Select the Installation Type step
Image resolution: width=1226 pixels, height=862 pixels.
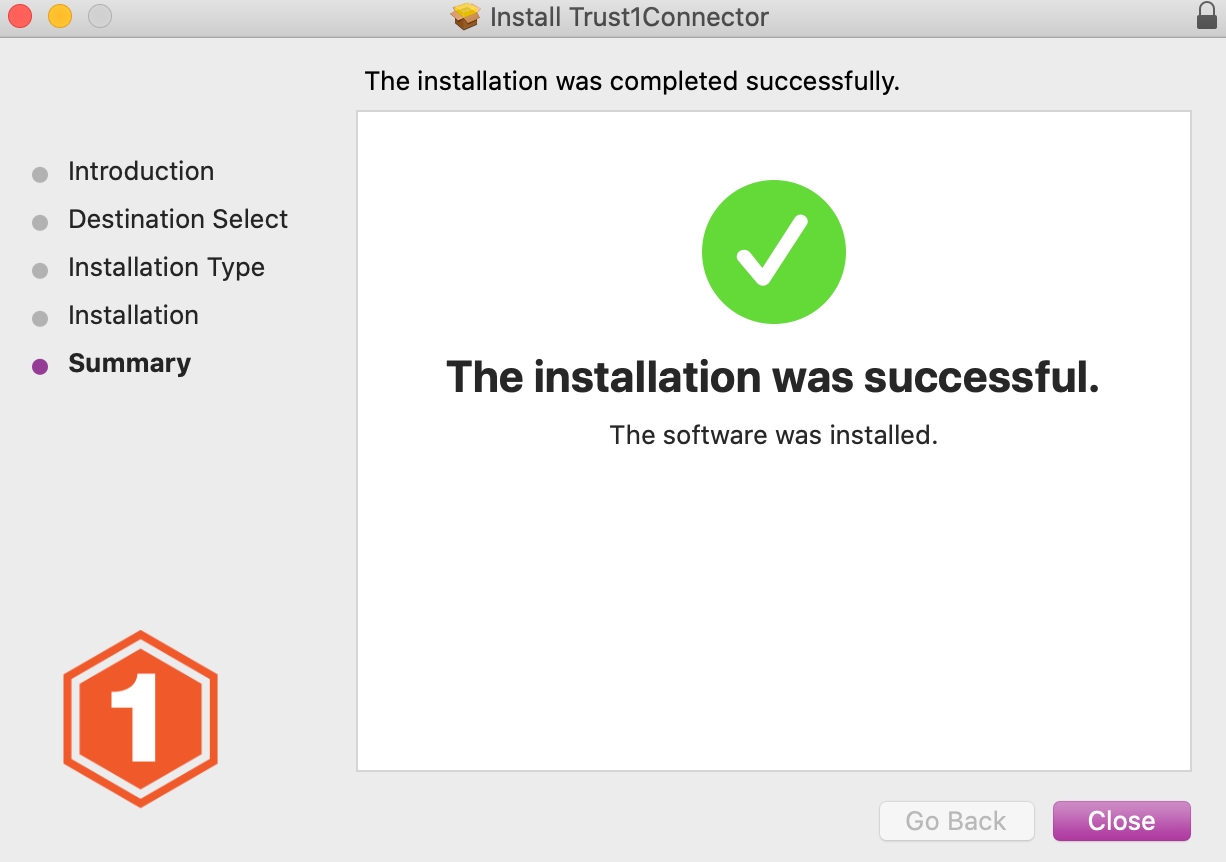point(166,267)
